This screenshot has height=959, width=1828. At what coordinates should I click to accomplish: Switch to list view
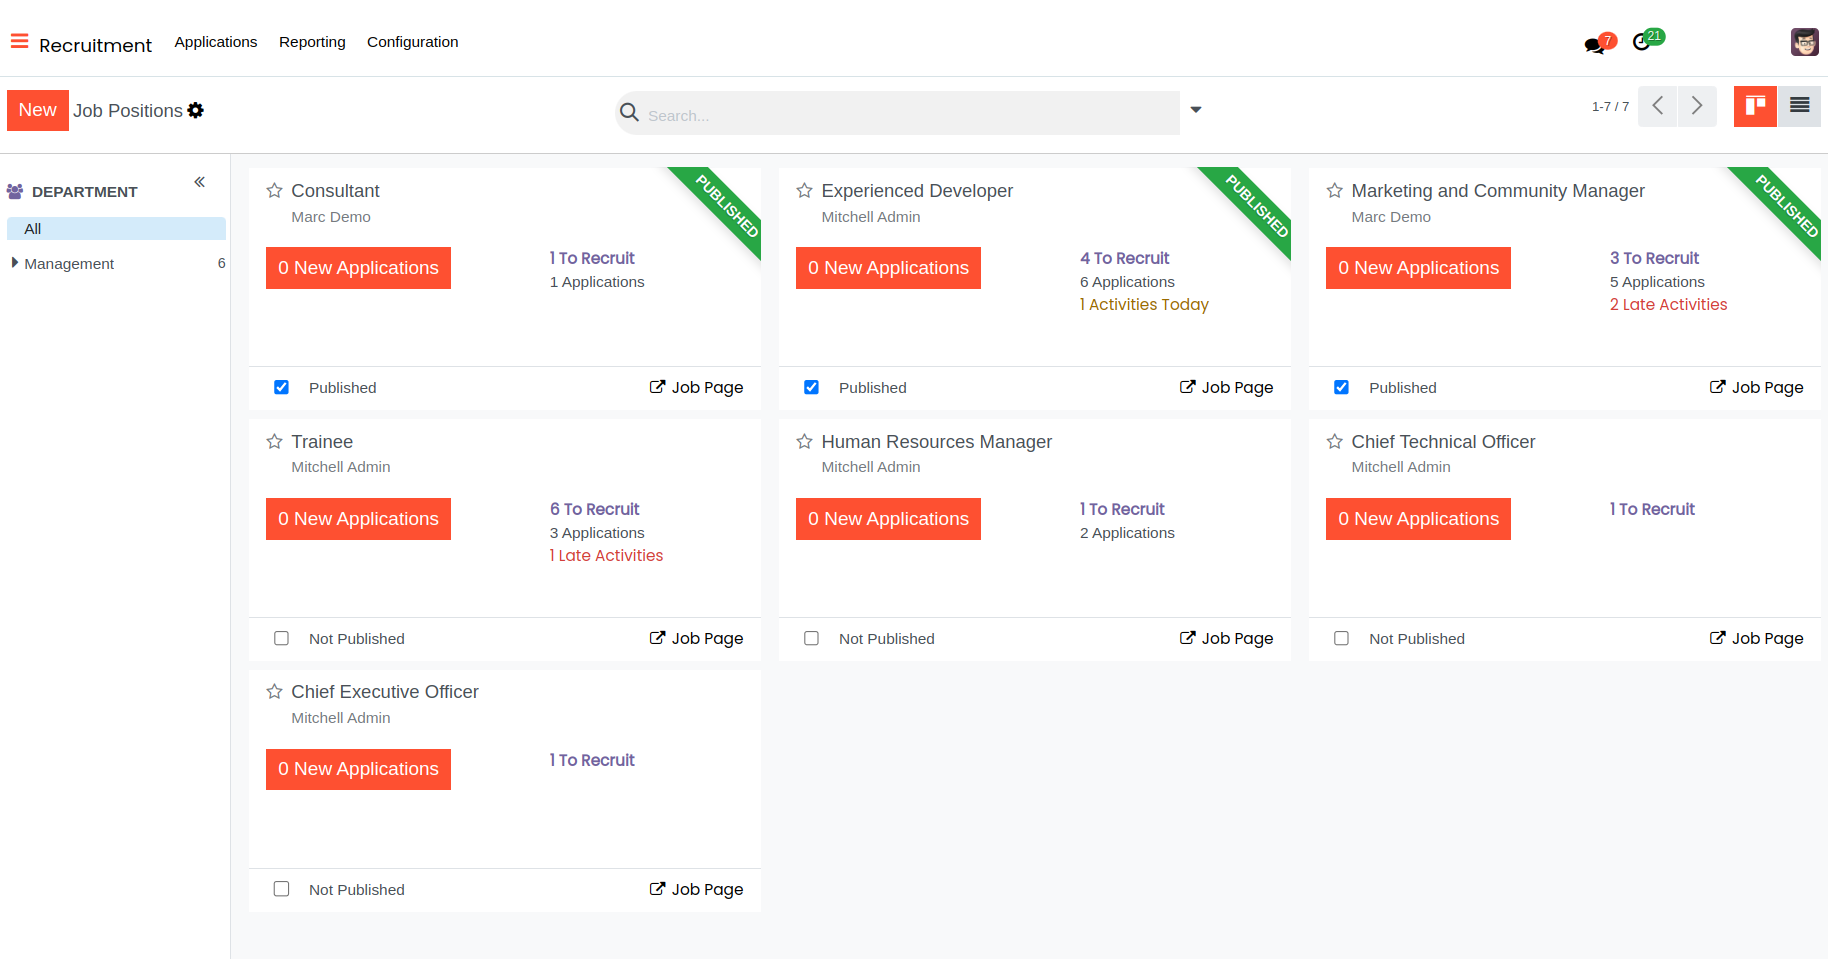tap(1799, 106)
